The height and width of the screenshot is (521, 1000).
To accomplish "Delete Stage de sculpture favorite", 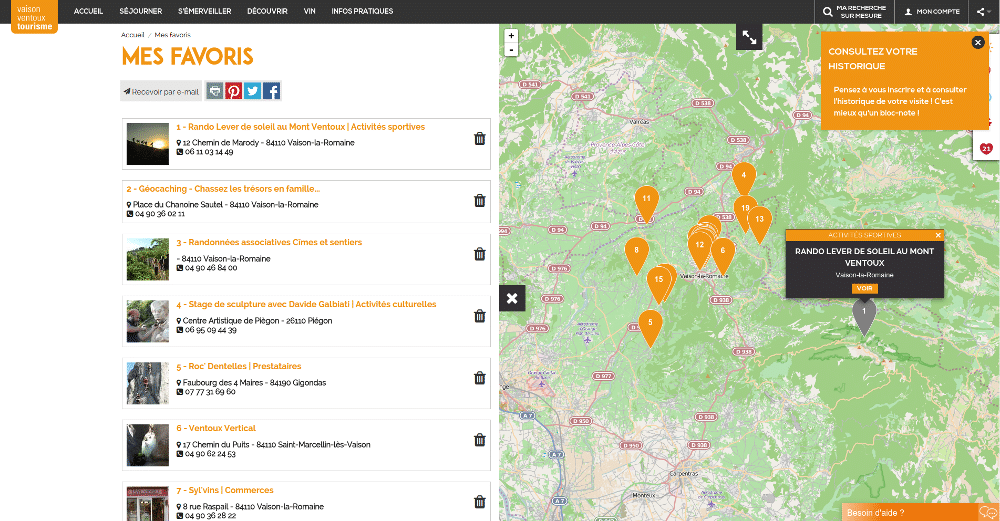I will coord(480,316).
